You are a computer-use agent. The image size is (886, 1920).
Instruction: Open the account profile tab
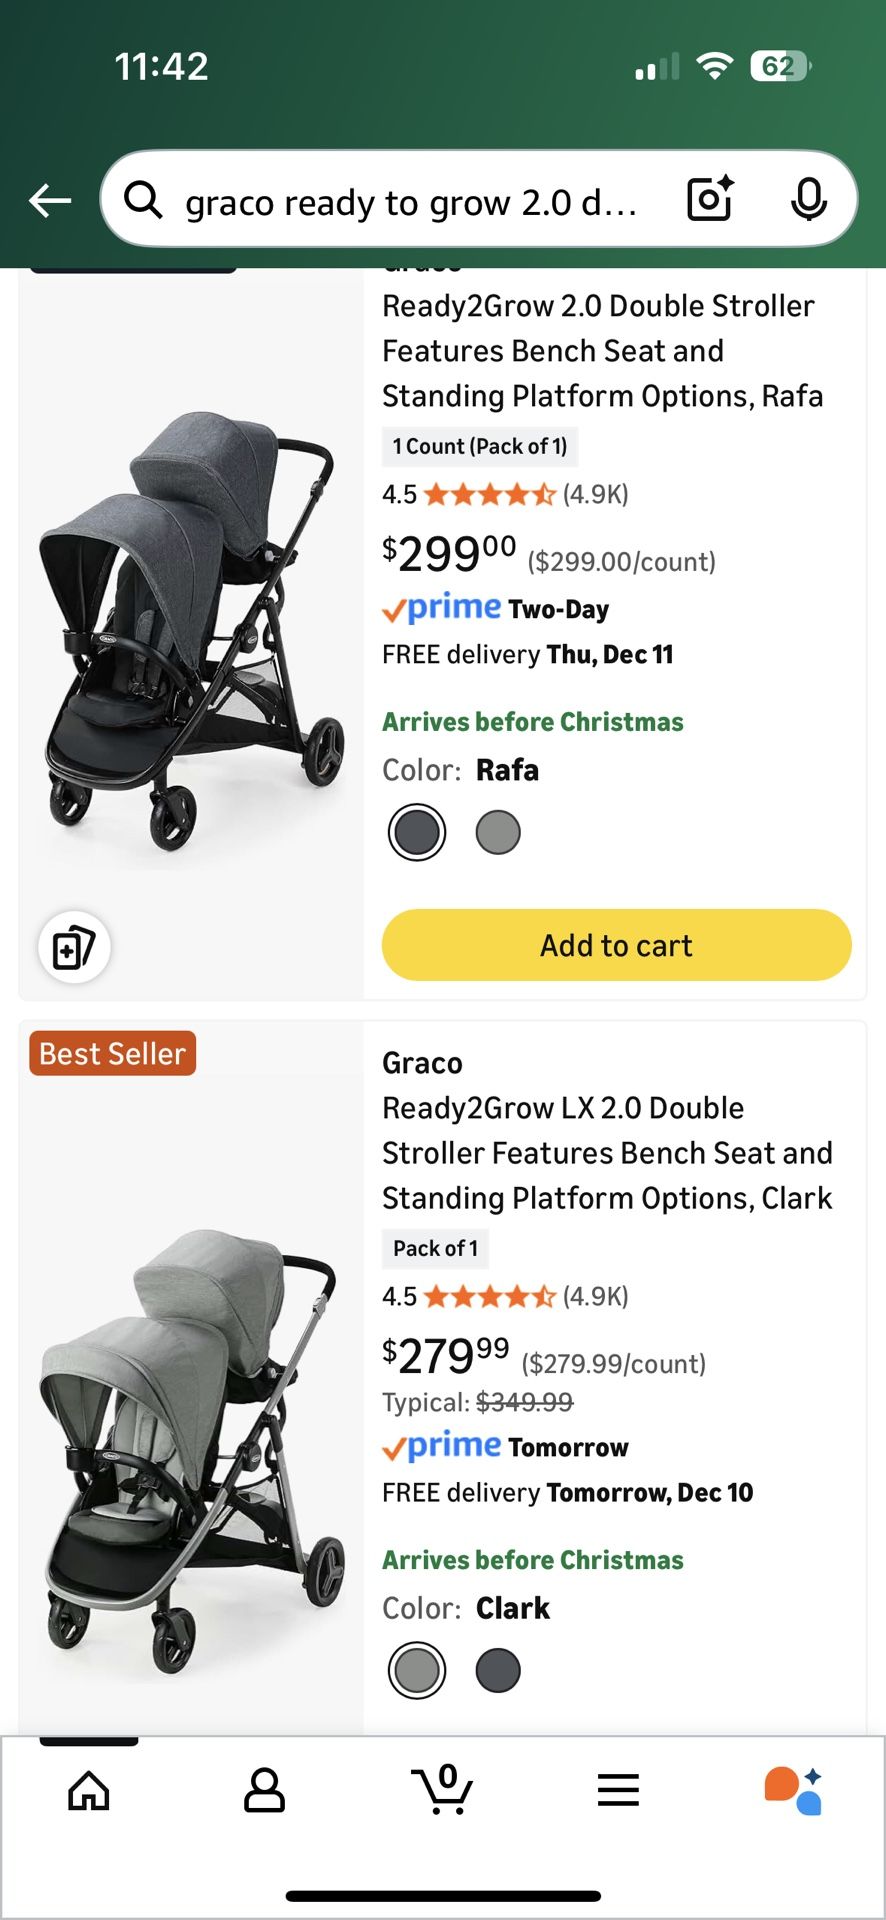click(x=264, y=1790)
